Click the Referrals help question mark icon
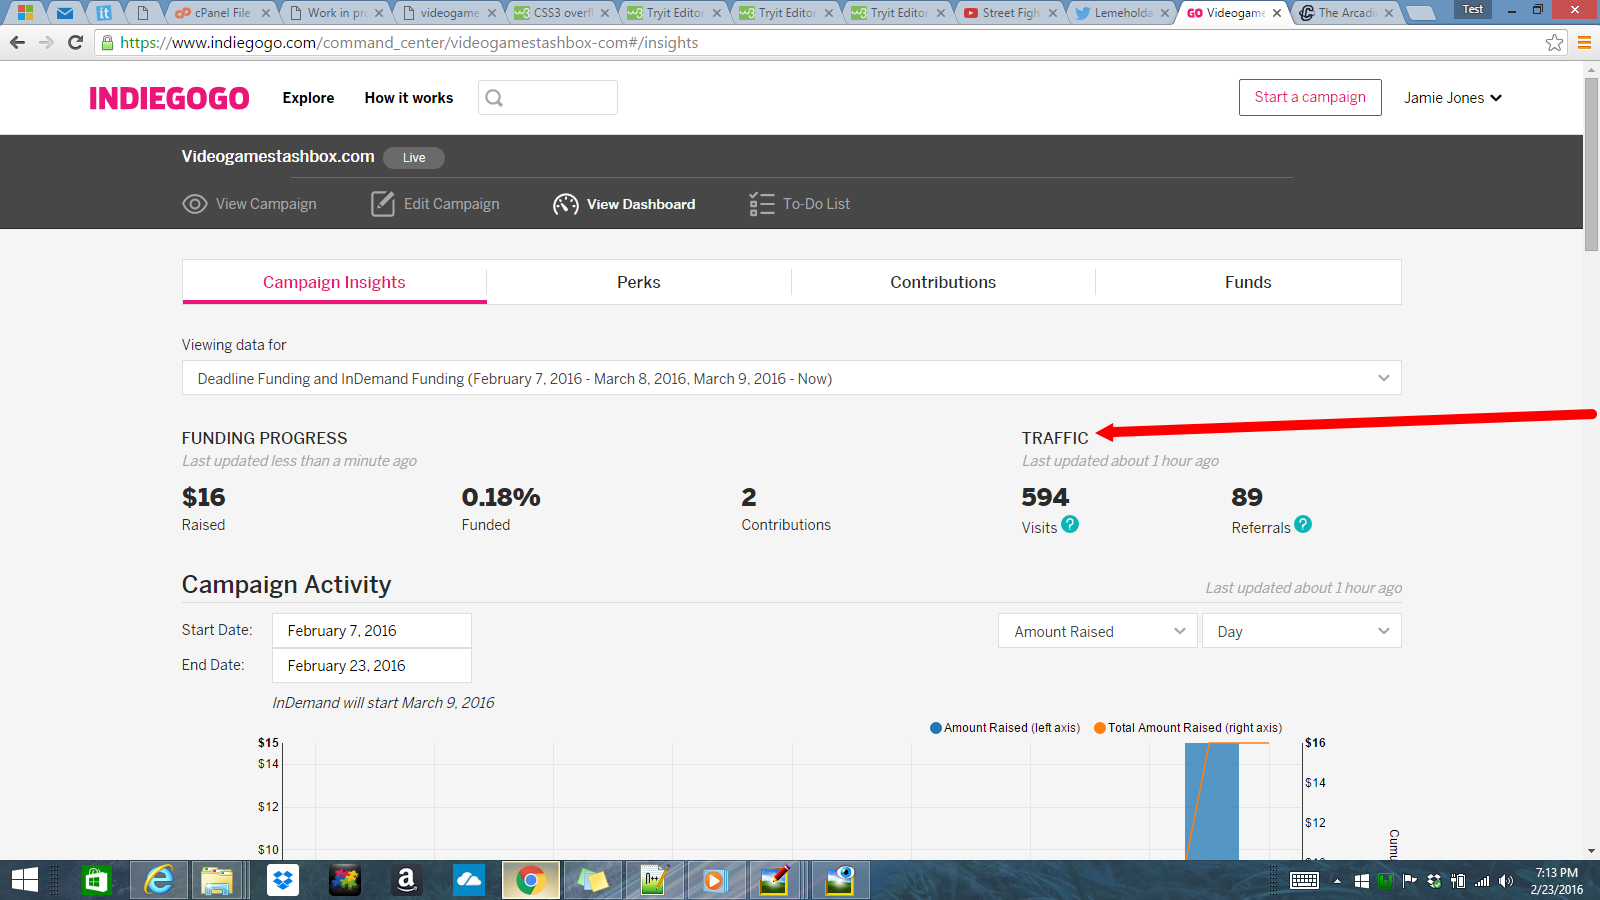This screenshot has width=1600, height=900. coord(1302,524)
